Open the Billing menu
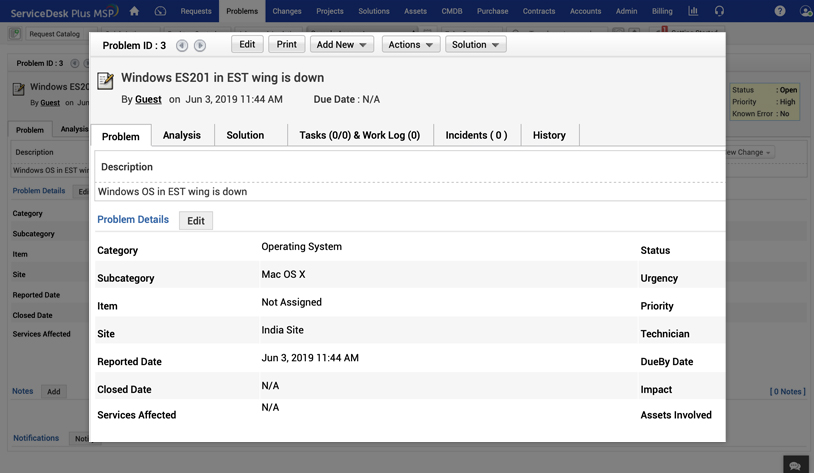The image size is (814, 473). tap(662, 11)
